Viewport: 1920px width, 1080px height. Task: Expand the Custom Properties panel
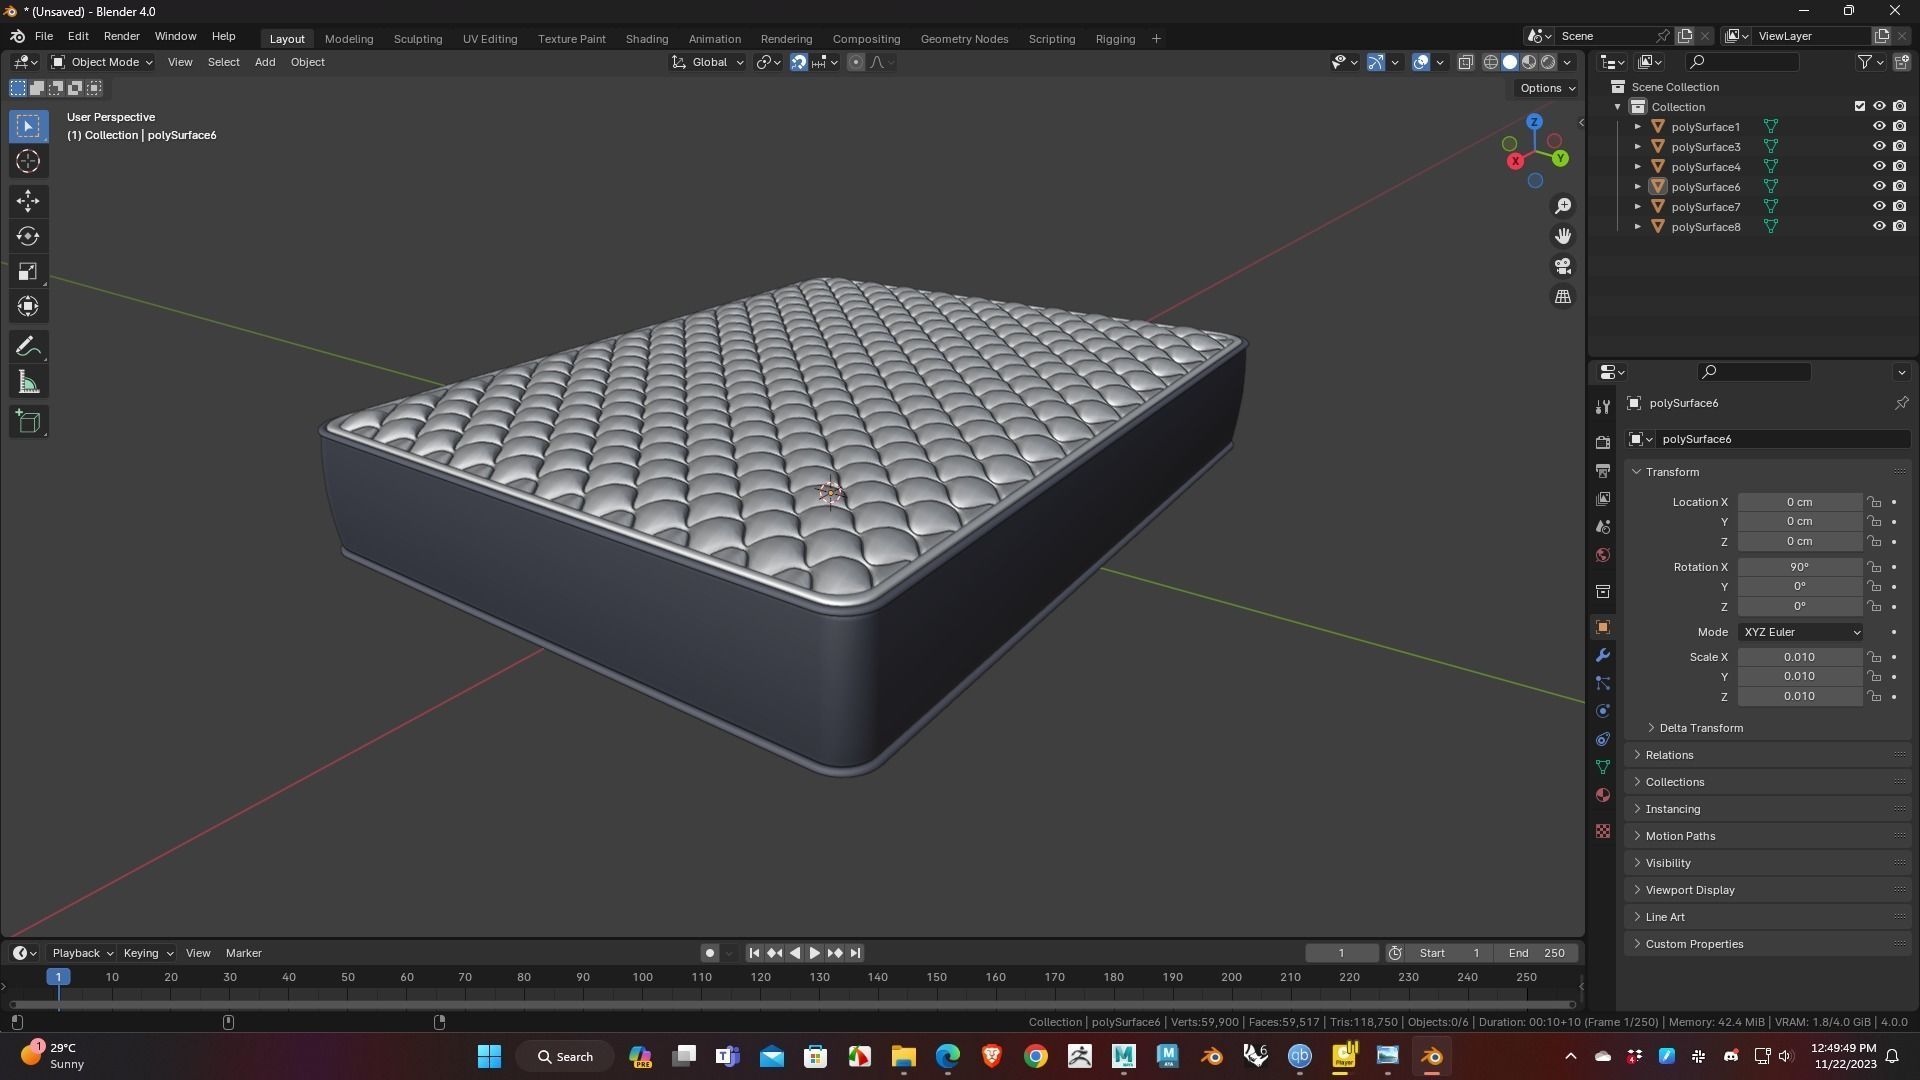[1694, 944]
